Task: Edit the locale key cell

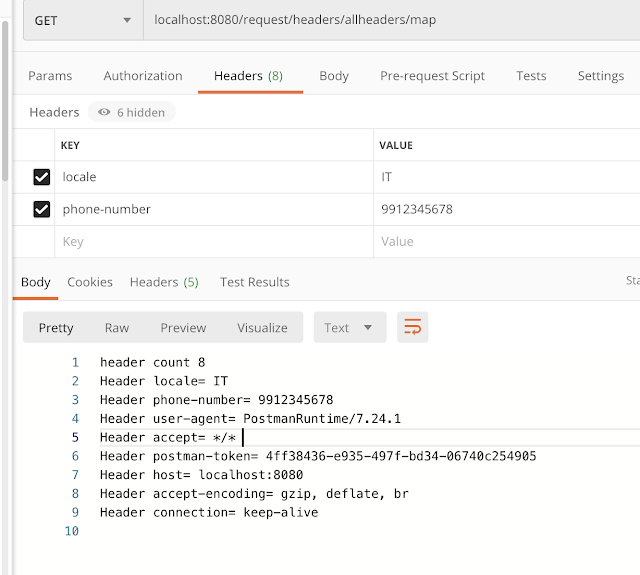Action: pos(214,177)
